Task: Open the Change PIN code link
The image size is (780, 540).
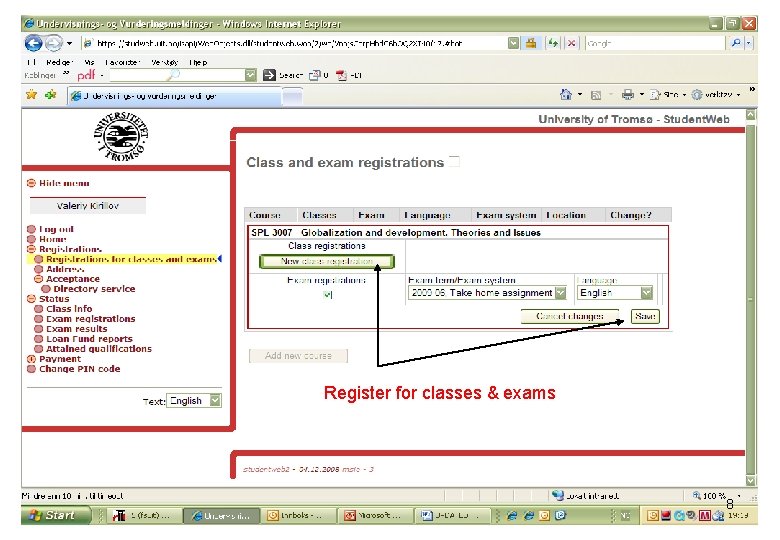Action: coord(80,369)
